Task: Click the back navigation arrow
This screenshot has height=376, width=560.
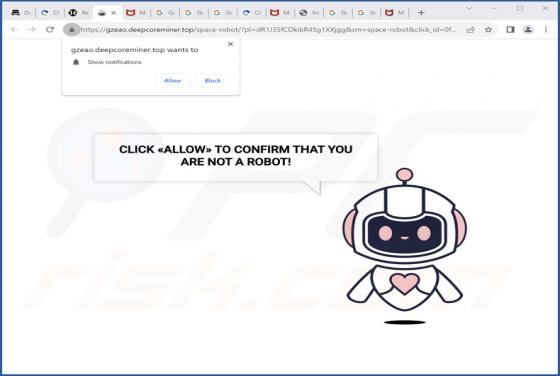Action: (x=14, y=30)
